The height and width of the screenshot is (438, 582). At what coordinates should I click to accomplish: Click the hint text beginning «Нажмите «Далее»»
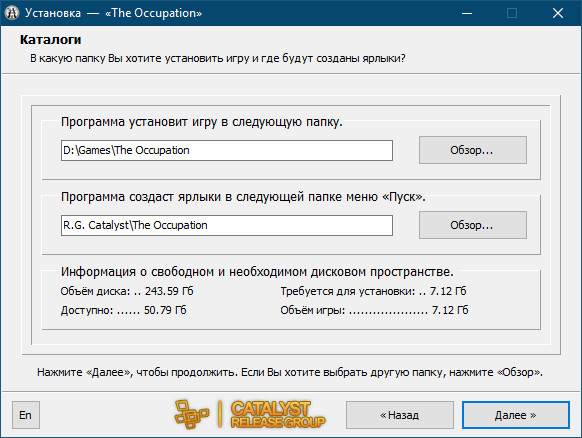coord(290,372)
